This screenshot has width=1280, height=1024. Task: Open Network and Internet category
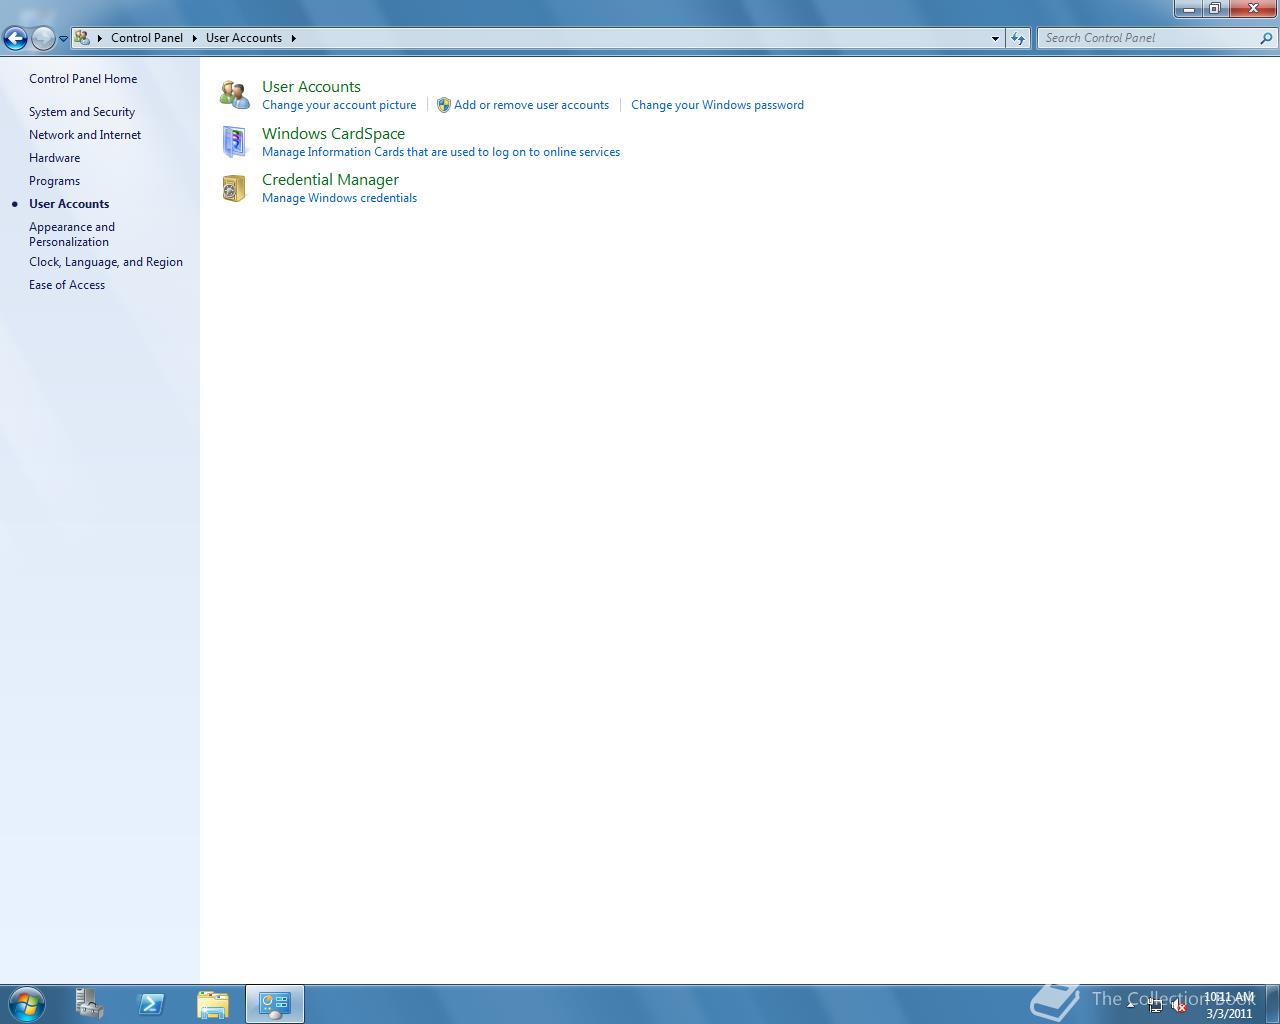tap(85, 135)
